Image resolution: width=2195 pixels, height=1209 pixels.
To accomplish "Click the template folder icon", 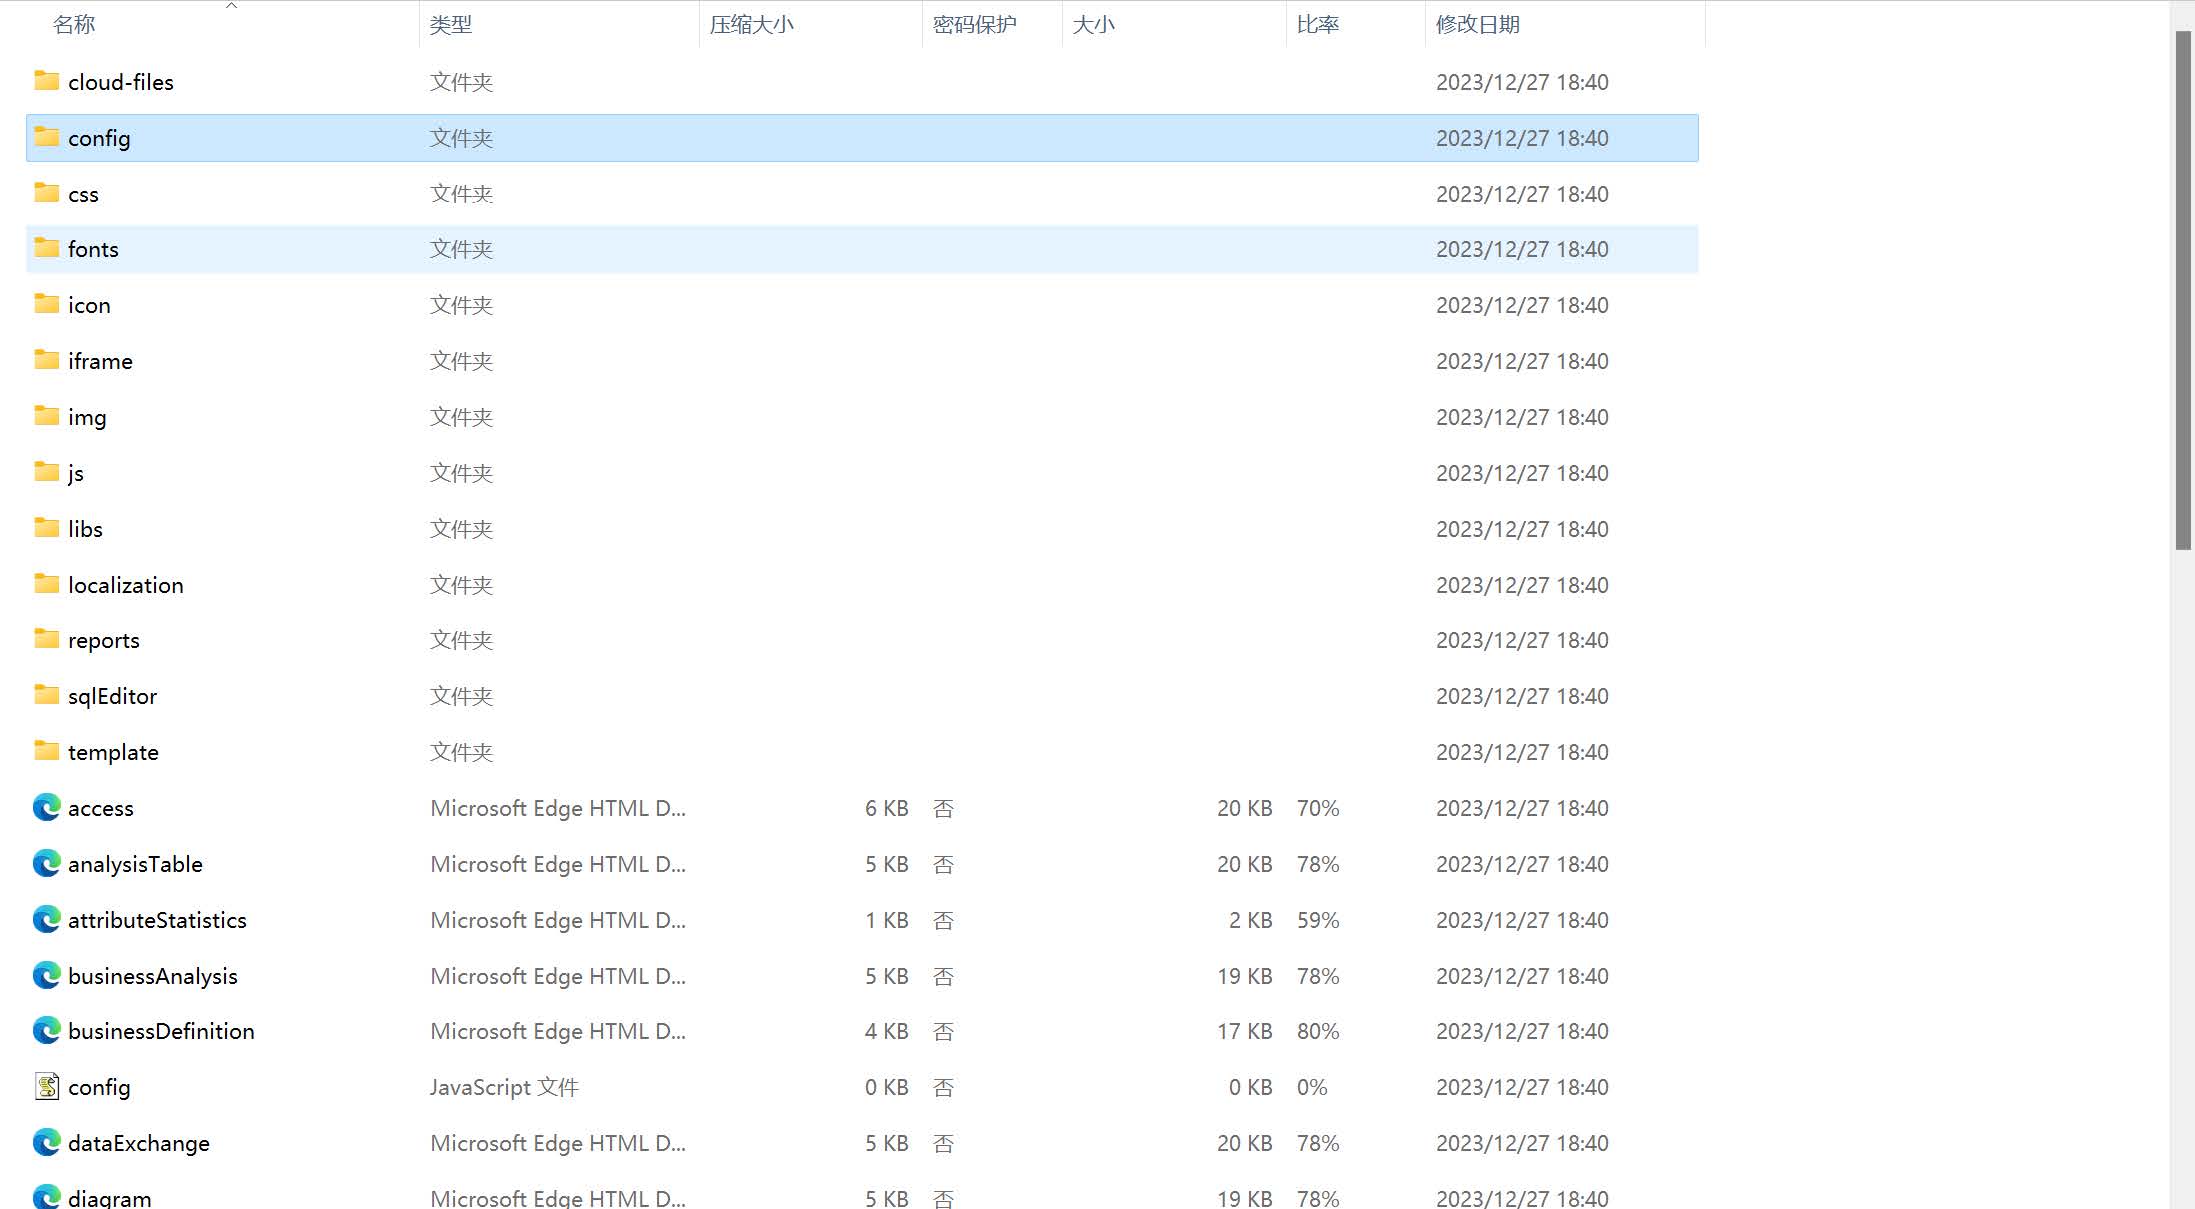I will coord(46,751).
